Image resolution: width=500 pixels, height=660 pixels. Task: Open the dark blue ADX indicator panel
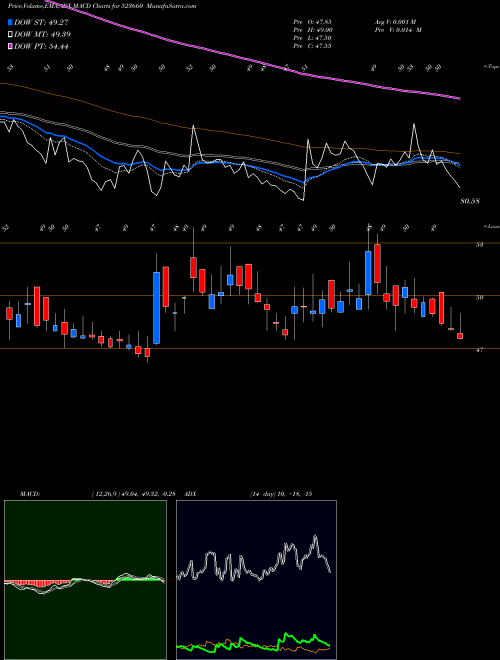(256, 580)
